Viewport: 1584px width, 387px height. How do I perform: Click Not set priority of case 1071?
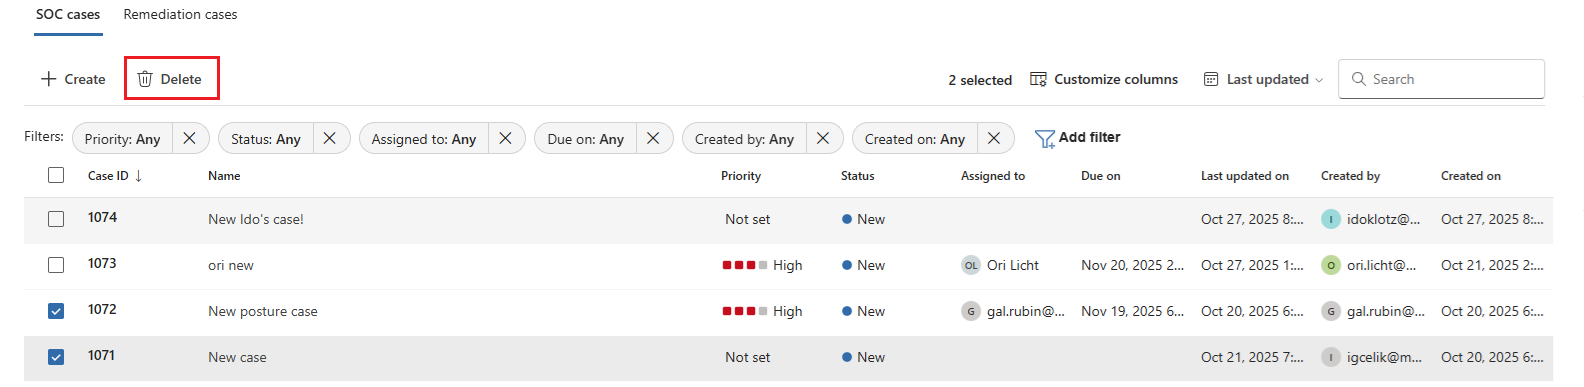(x=747, y=357)
